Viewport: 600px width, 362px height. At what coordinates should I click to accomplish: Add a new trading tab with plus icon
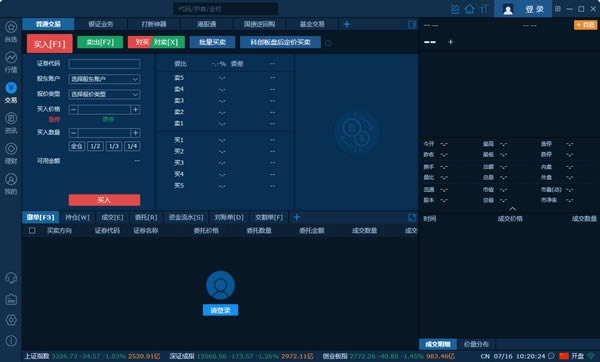[347, 24]
